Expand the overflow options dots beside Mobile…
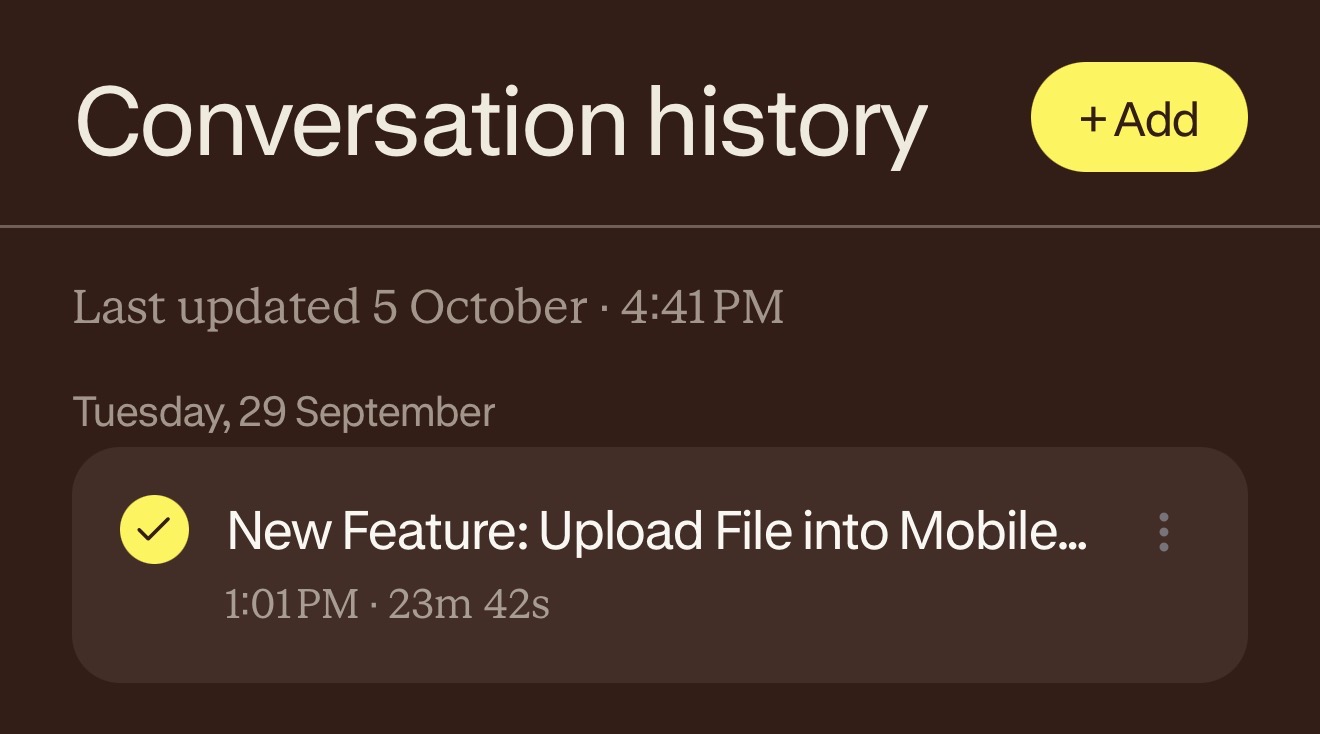 pyautogui.click(x=1163, y=532)
